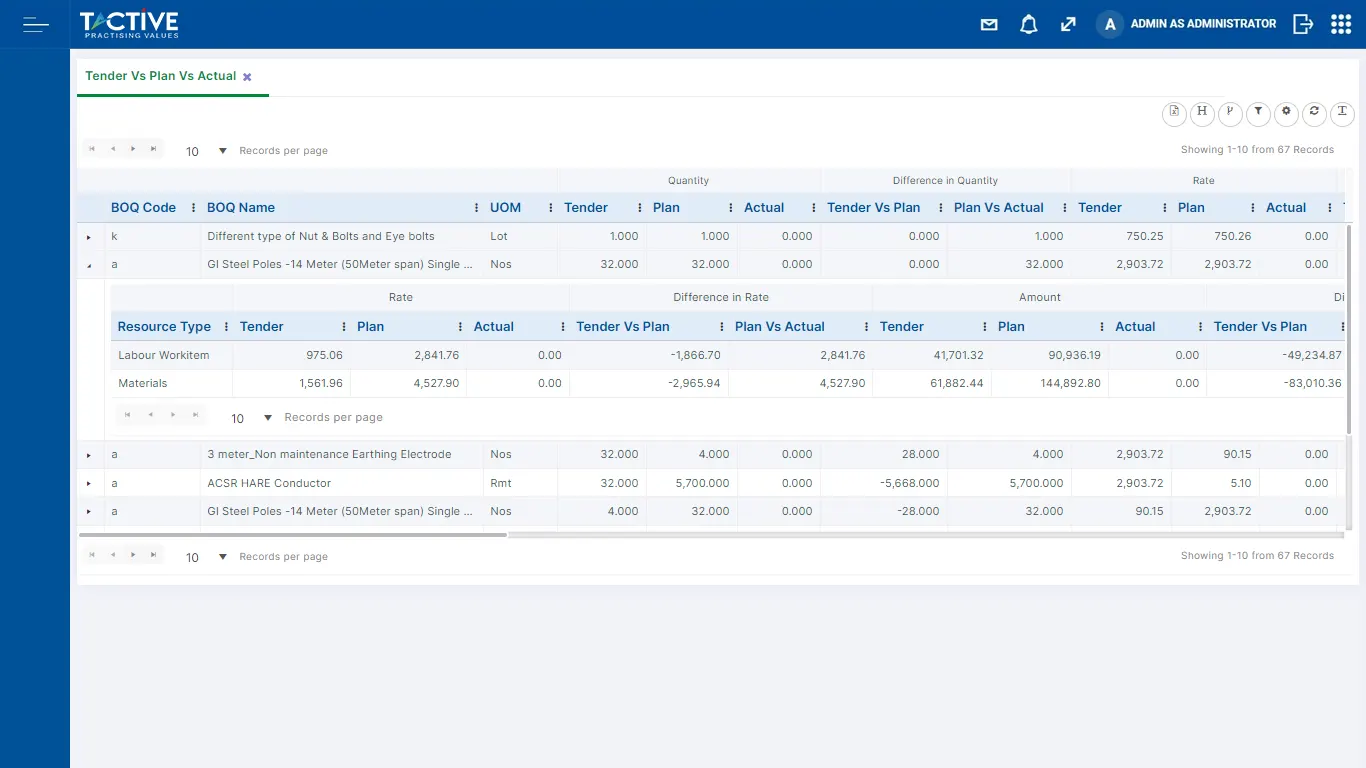
Task: Expand the row 'Different type of Nut & Bolts'
Action: point(89,237)
